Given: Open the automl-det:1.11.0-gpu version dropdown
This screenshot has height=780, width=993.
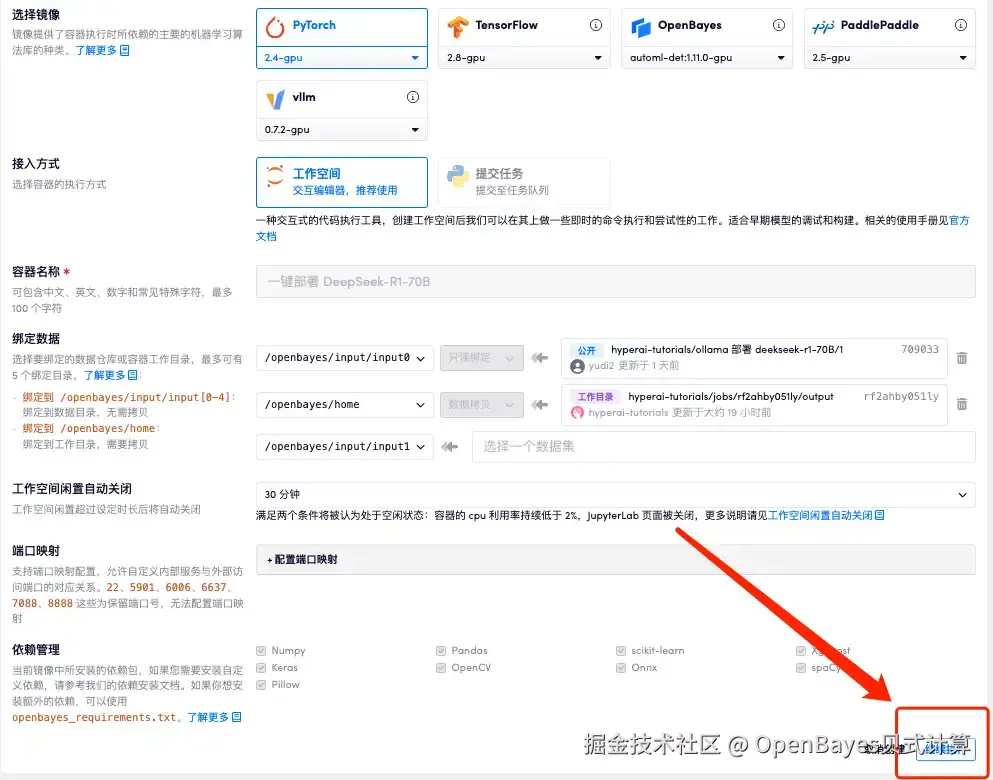Looking at the screenshot, I should (707, 58).
